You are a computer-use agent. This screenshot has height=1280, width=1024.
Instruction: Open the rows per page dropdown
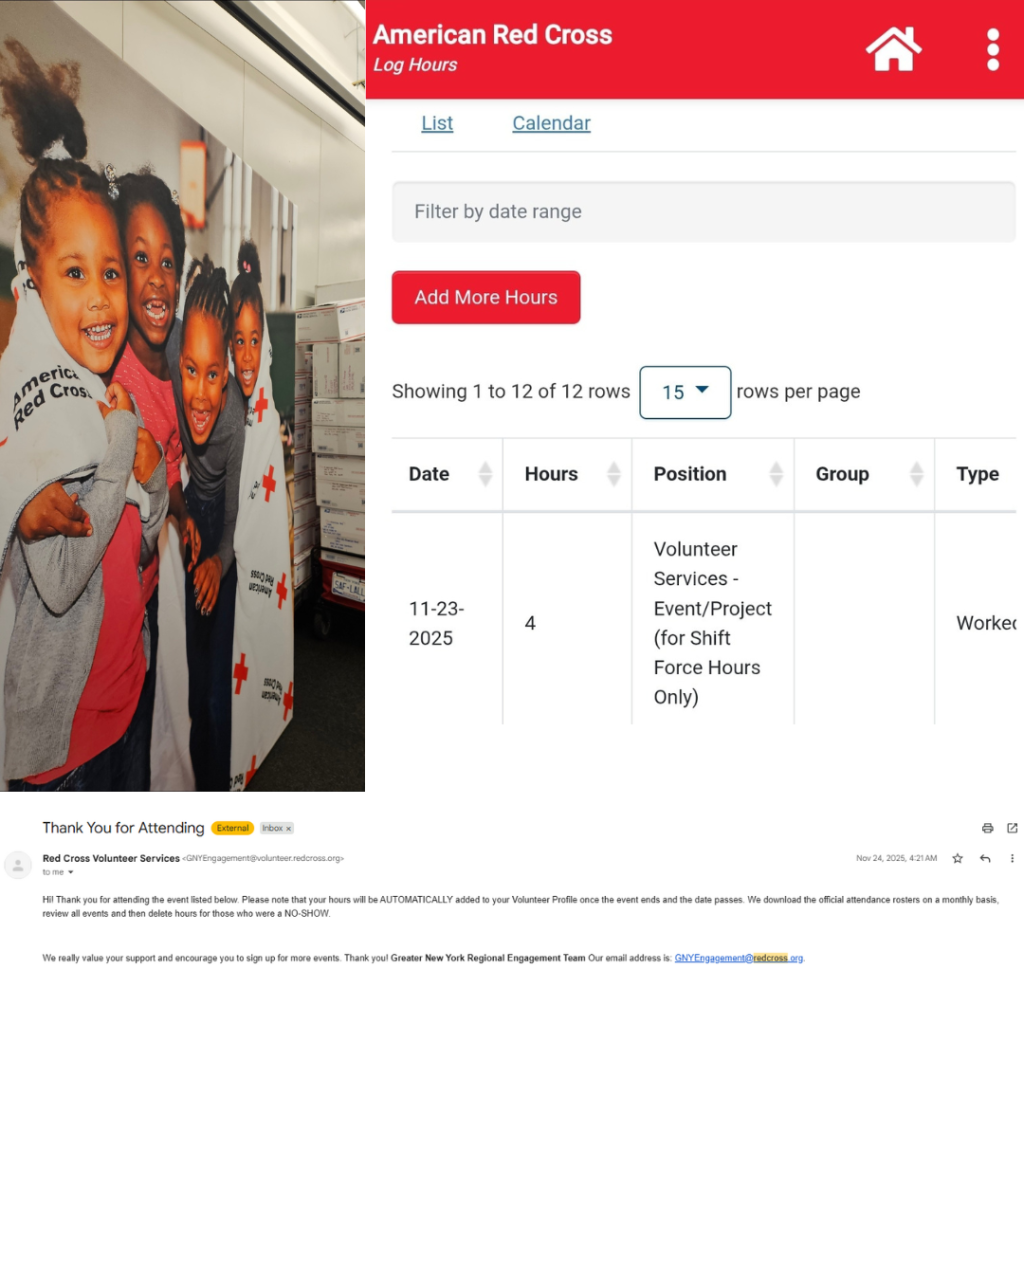pos(685,392)
